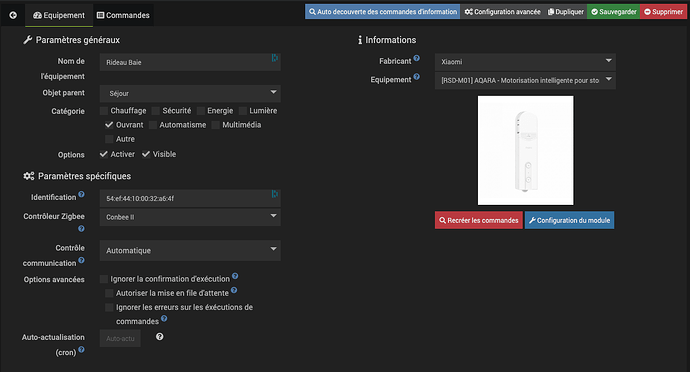Switch to the Commandes tab
The height and width of the screenshot is (372, 690).
(123, 15)
